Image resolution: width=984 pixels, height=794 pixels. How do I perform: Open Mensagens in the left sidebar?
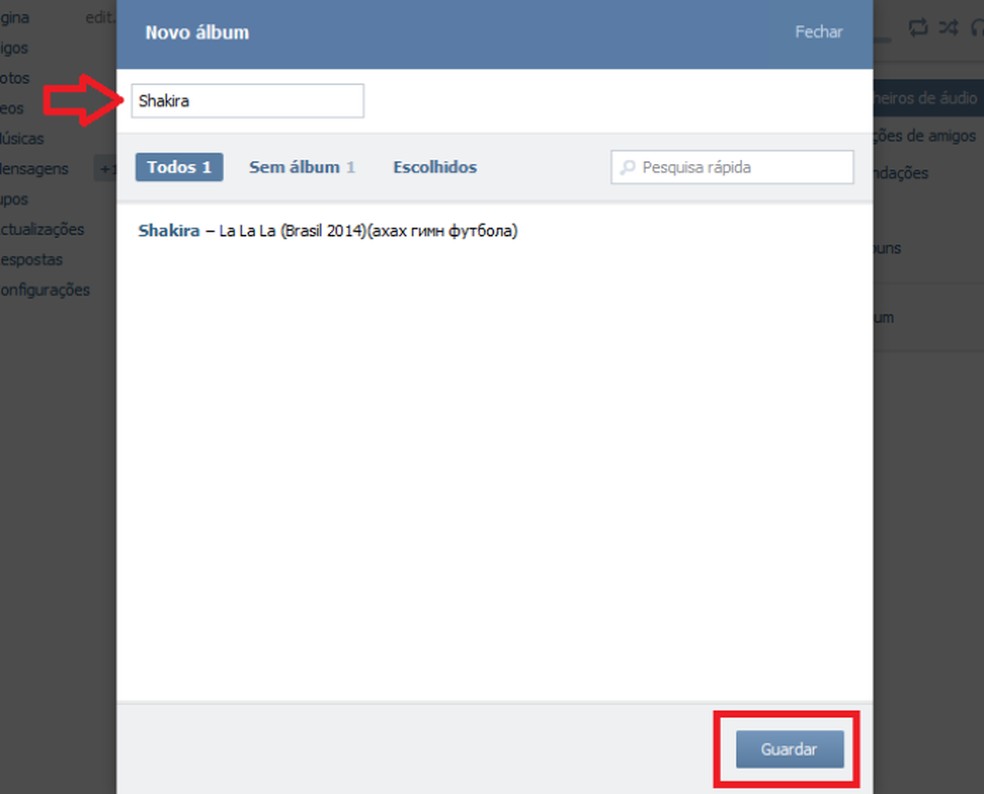coord(35,169)
